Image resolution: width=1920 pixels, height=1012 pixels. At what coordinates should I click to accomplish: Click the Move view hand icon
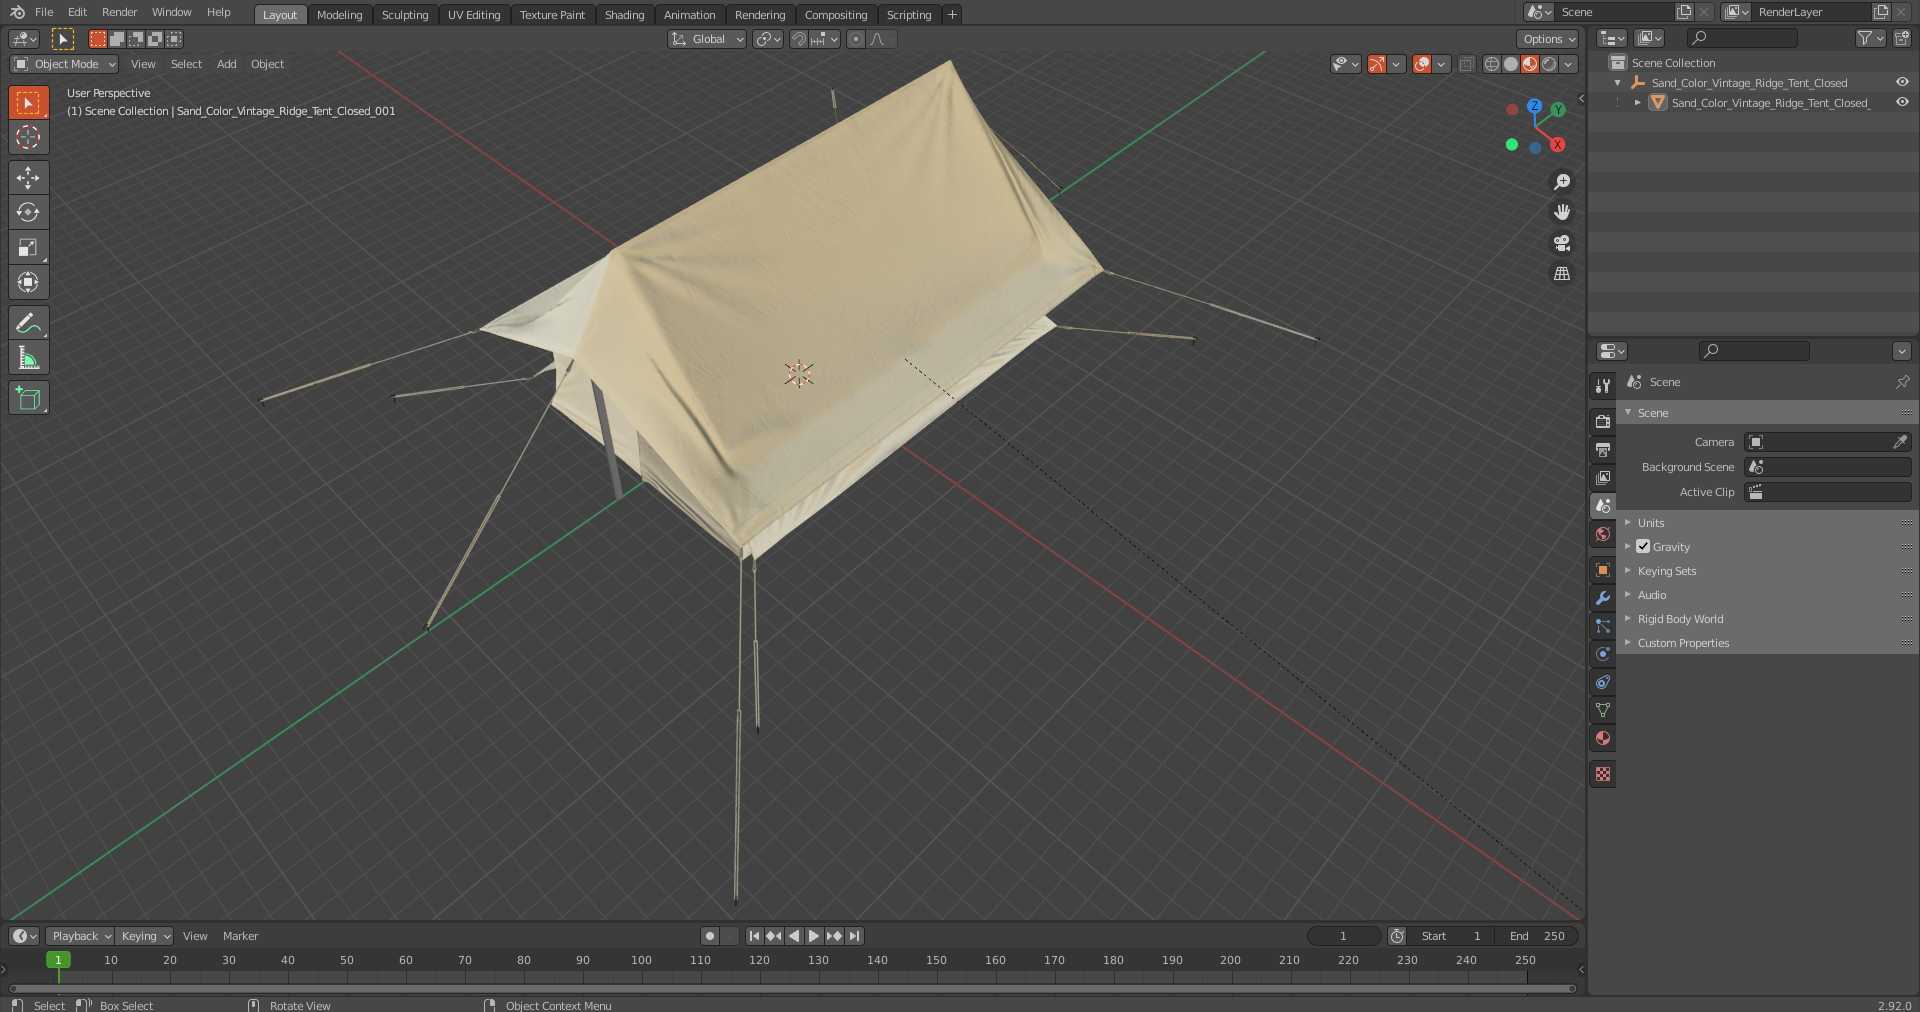click(1561, 212)
